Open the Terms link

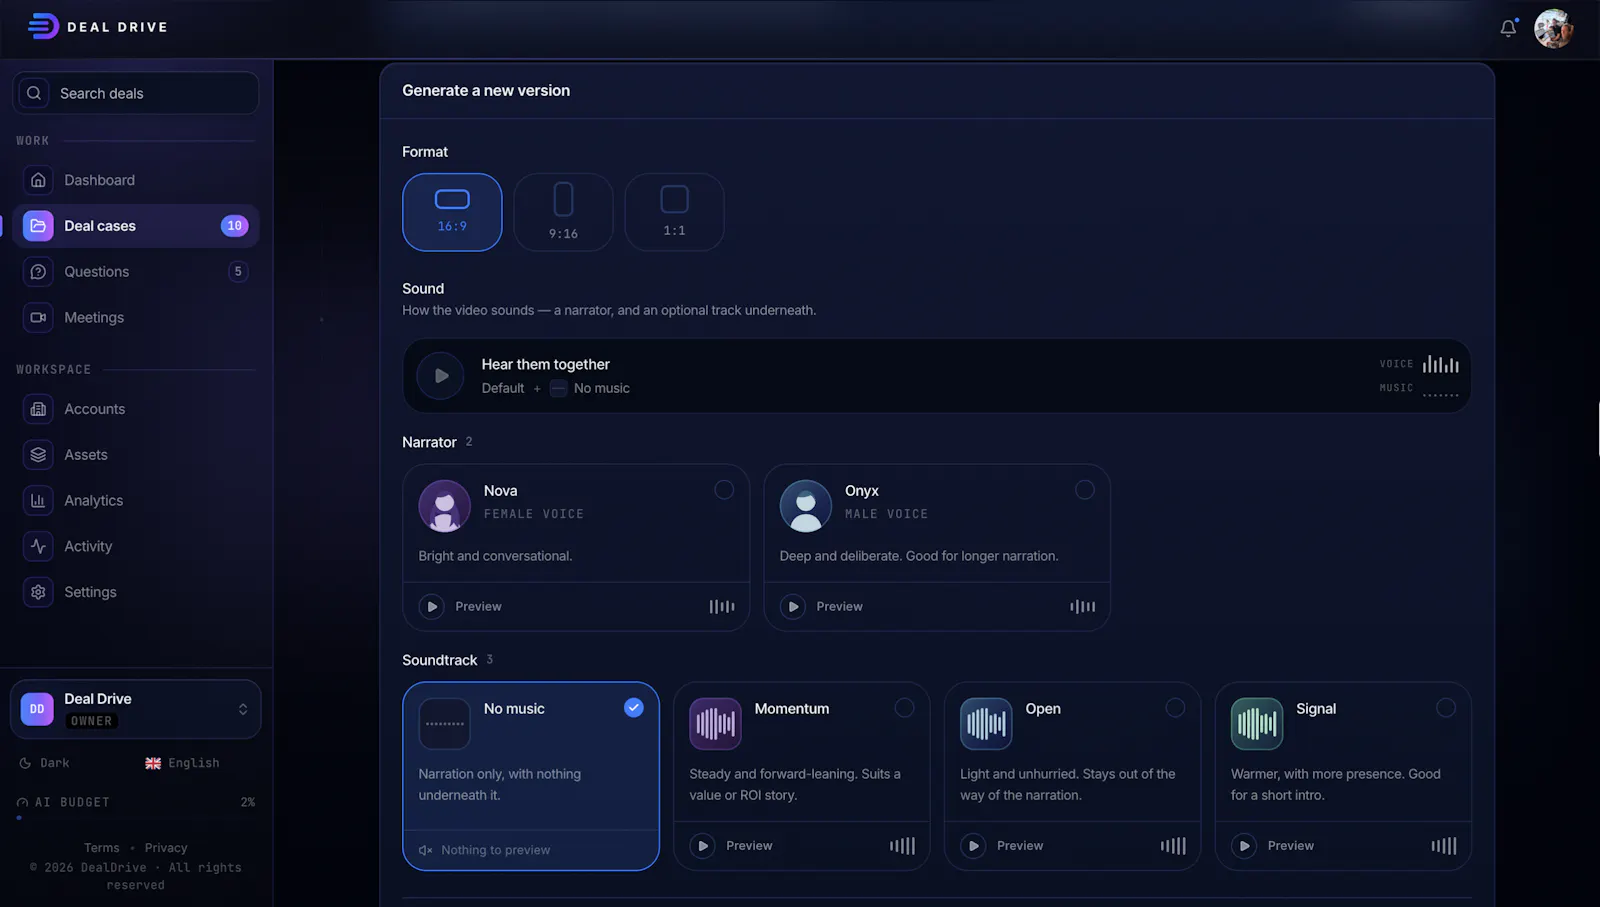[102, 848]
